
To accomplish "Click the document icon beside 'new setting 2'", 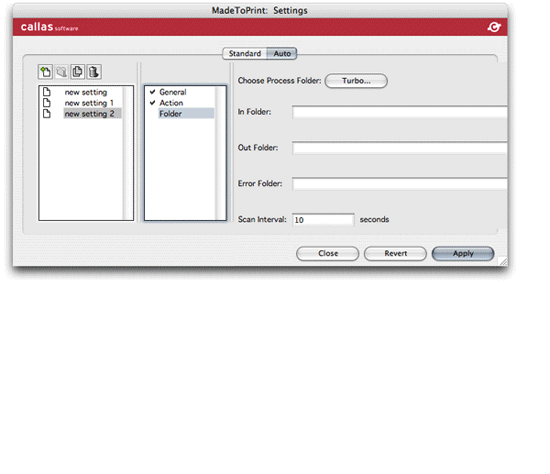I will (x=47, y=114).
